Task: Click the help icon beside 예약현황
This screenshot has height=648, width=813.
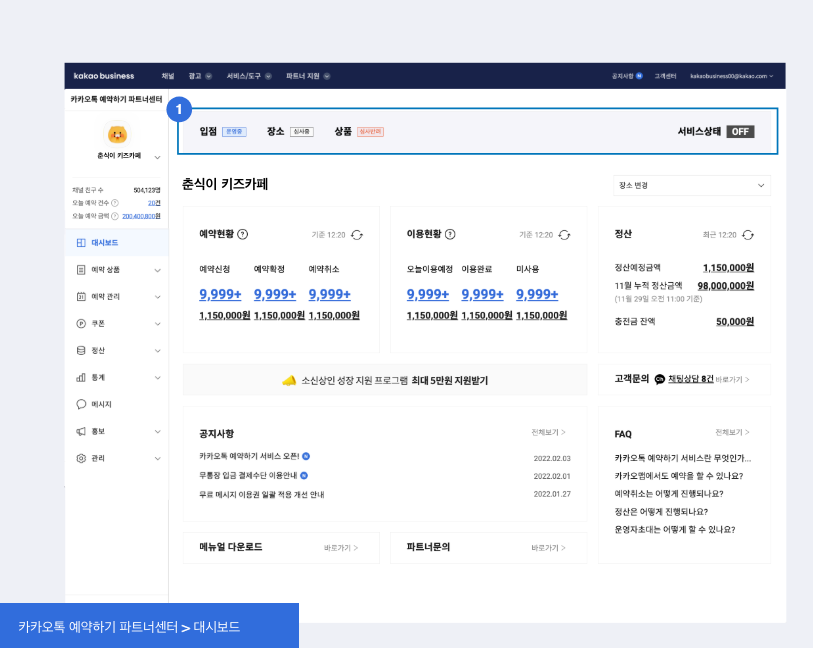Action: point(243,234)
